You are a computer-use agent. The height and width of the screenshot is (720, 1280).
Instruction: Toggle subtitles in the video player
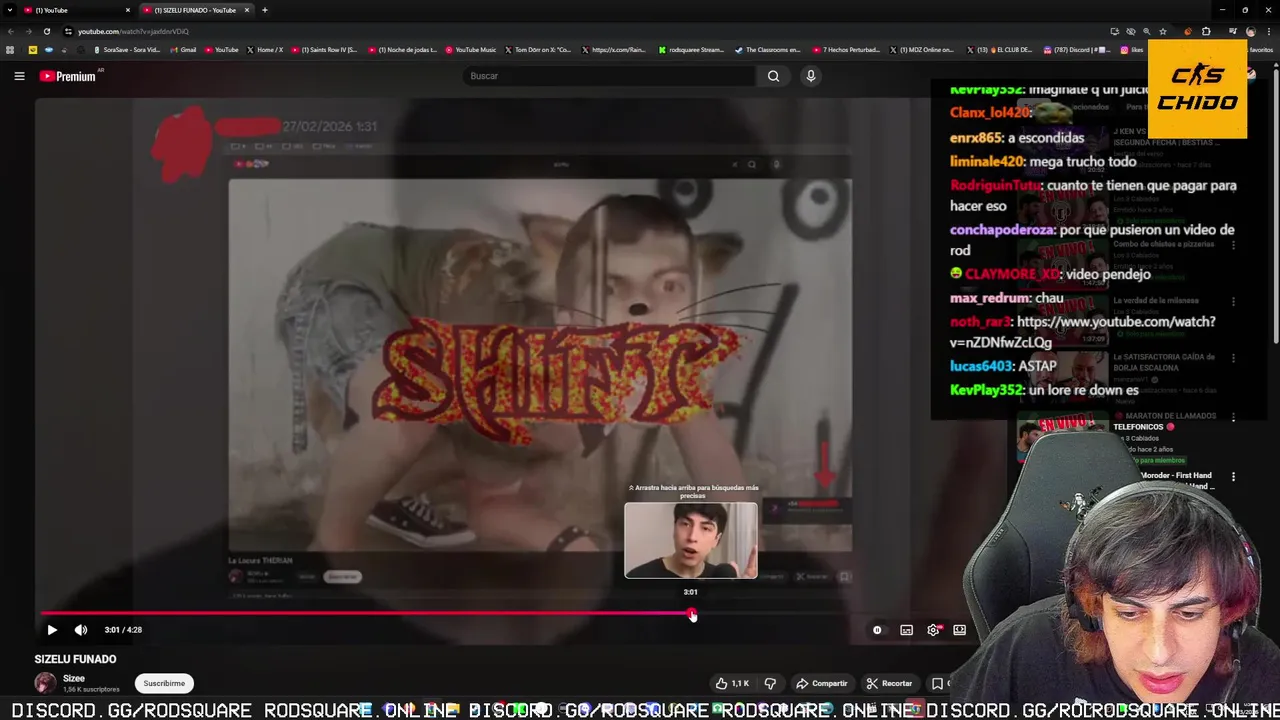pos(906,630)
